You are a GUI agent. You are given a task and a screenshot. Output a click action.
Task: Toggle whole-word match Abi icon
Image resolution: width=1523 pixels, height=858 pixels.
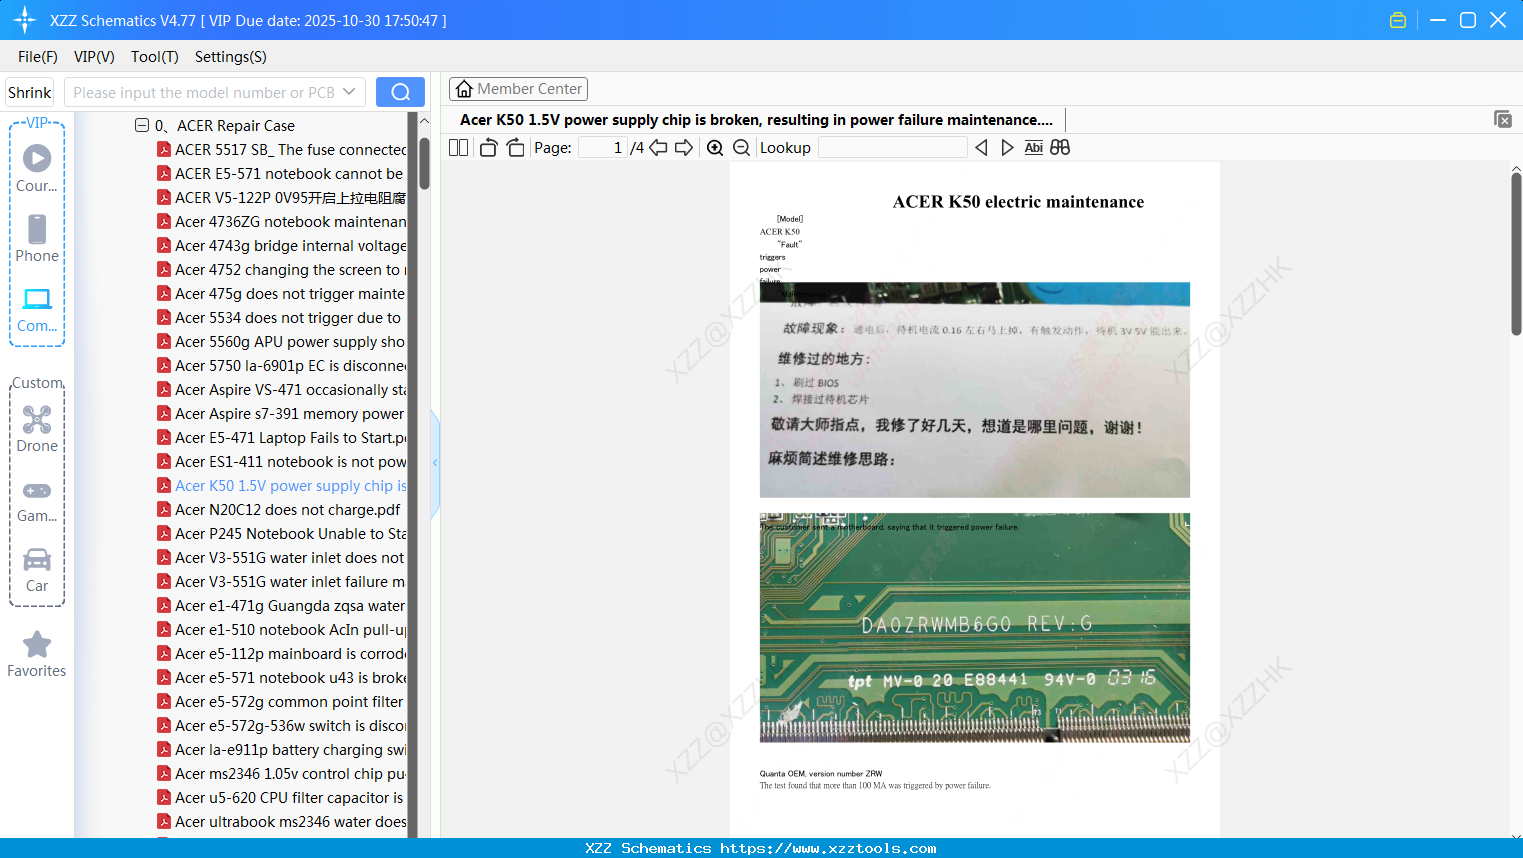[x=1034, y=147]
